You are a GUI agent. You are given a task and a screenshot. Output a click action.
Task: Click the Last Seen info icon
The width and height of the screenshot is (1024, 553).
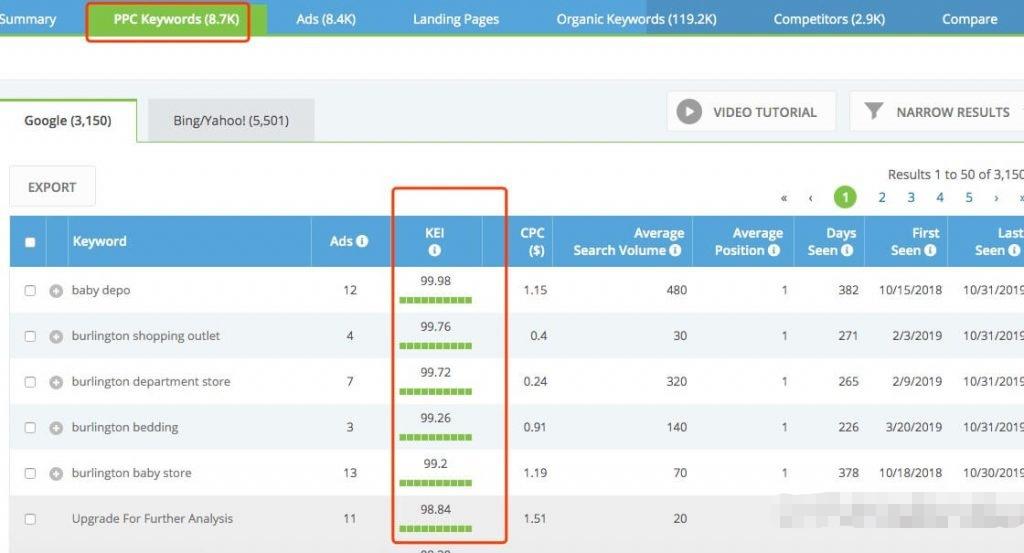(x=1014, y=250)
